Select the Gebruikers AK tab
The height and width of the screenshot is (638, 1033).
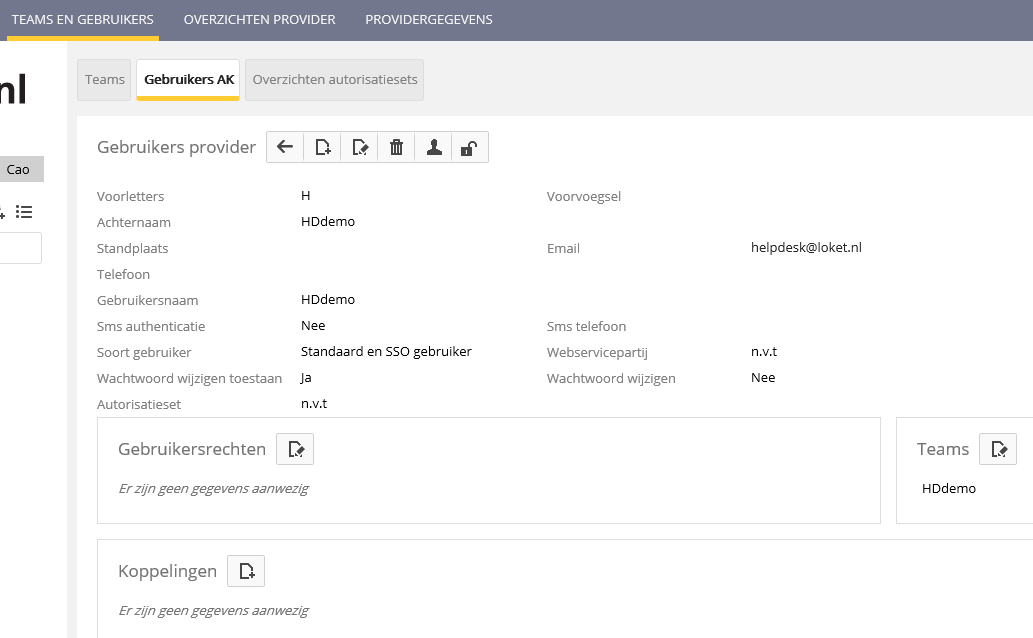[189, 80]
